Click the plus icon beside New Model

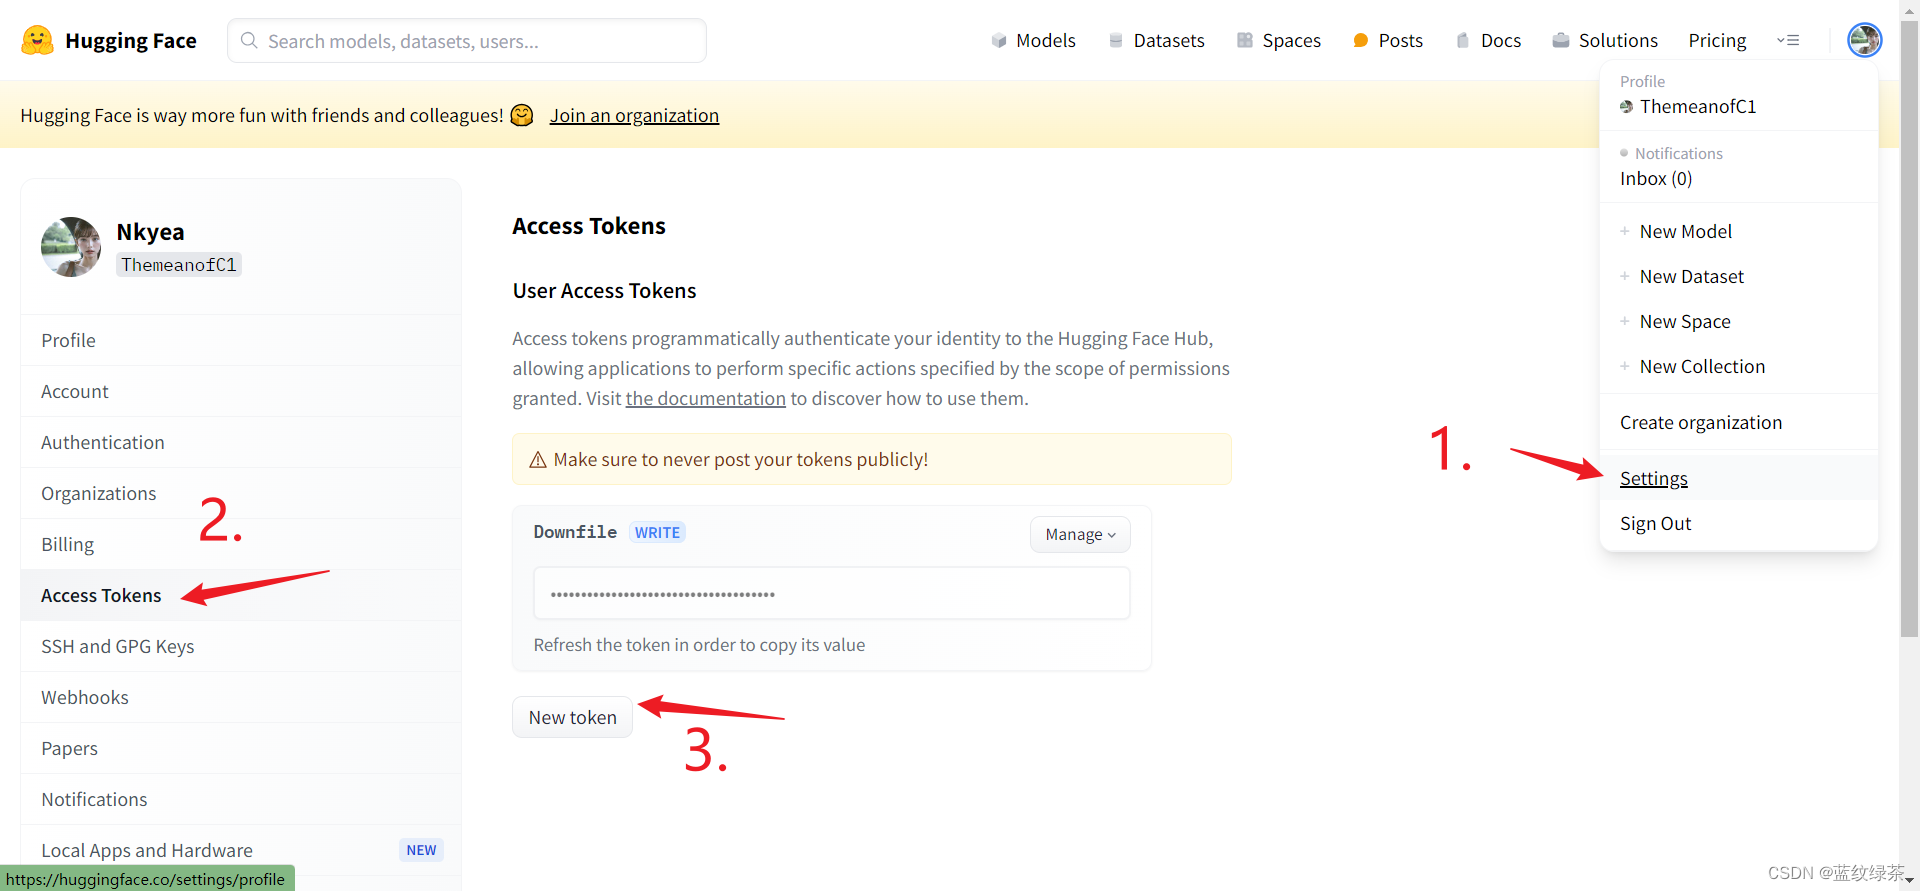[1625, 231]
